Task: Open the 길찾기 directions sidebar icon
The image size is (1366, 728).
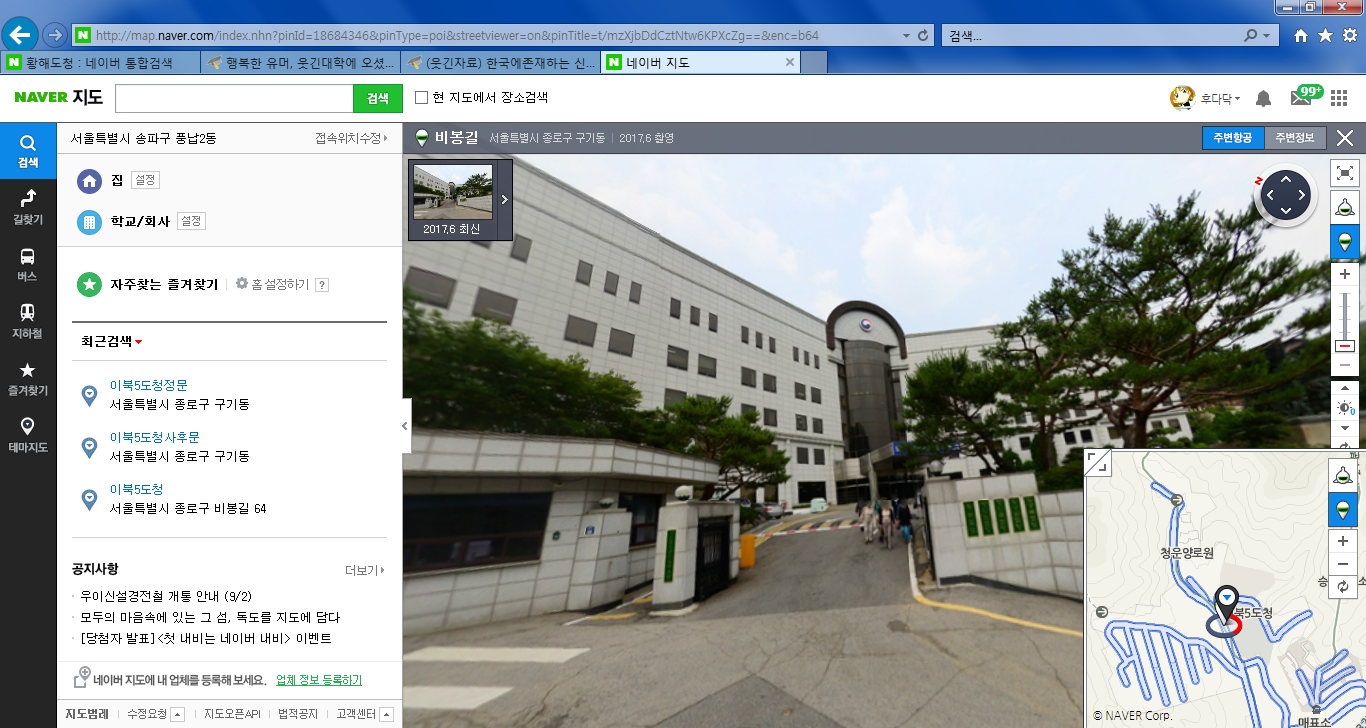Action: [28, 204]
